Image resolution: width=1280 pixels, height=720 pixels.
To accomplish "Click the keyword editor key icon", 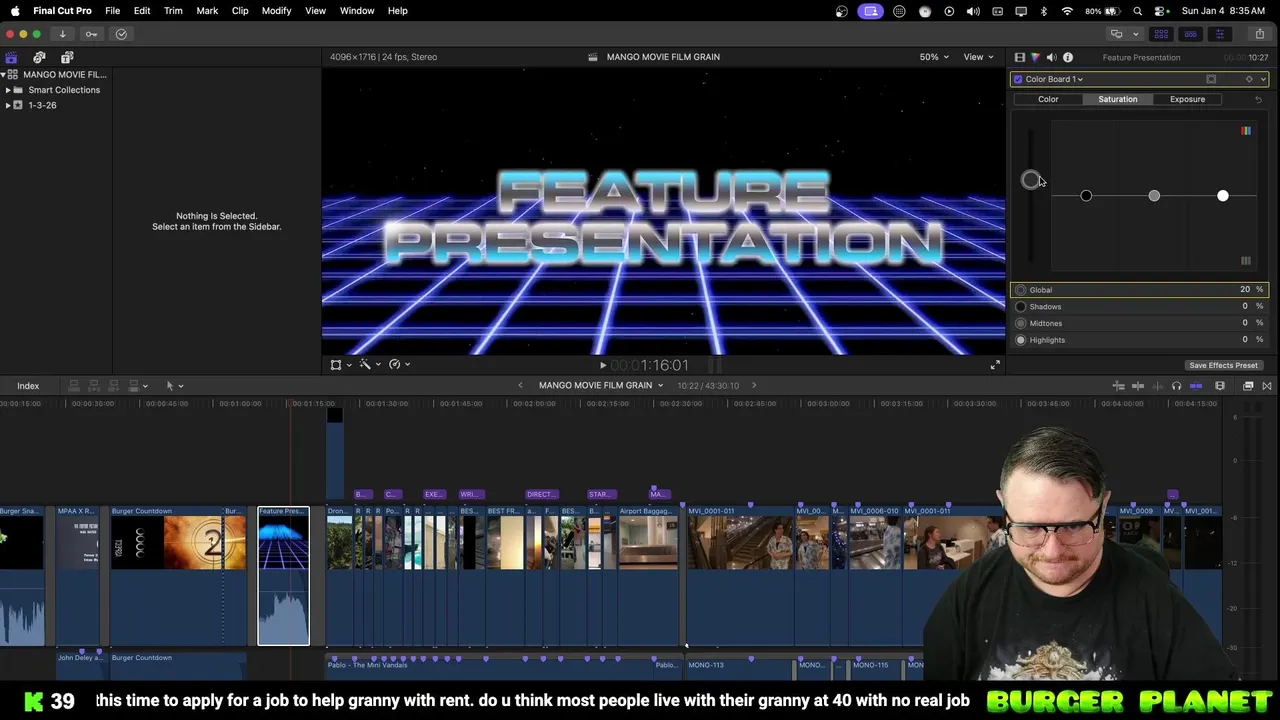I will pyautogui.click(x=91, y=34).
